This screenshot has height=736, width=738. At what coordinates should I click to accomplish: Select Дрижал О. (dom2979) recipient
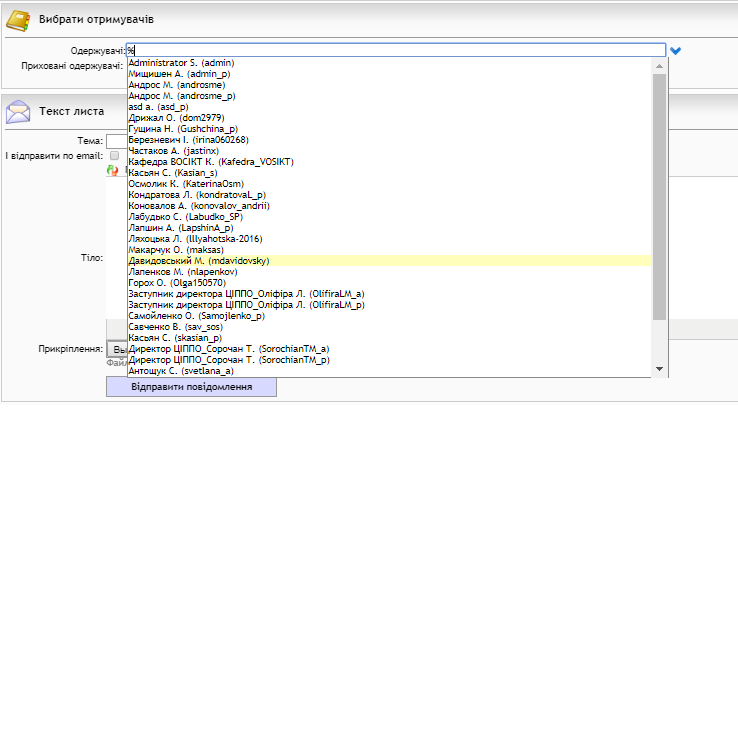tap(389, 118)
